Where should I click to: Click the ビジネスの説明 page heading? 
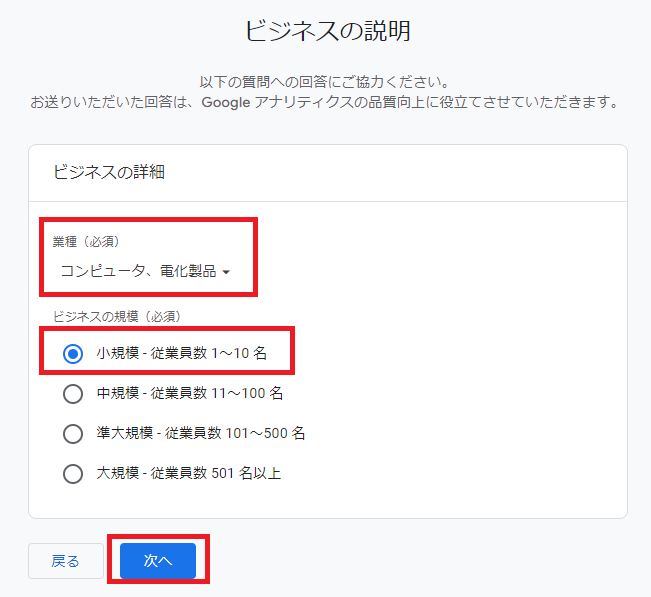coord(327,31)
